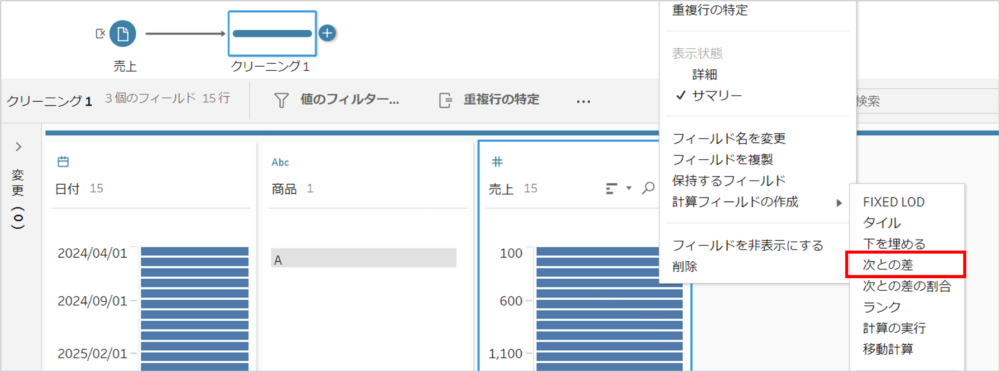Click the クリーニング1 label under the step
Viewport: 1000px width, 372px height.
(x=270, y=66)
